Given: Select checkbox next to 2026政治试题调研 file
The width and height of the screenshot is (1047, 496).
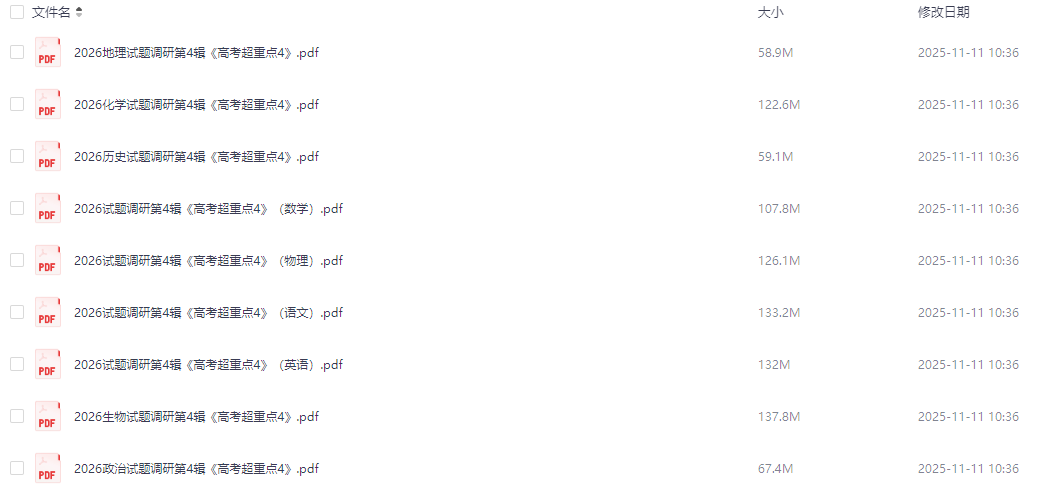Looking at the screenshot, I should 17,469.
